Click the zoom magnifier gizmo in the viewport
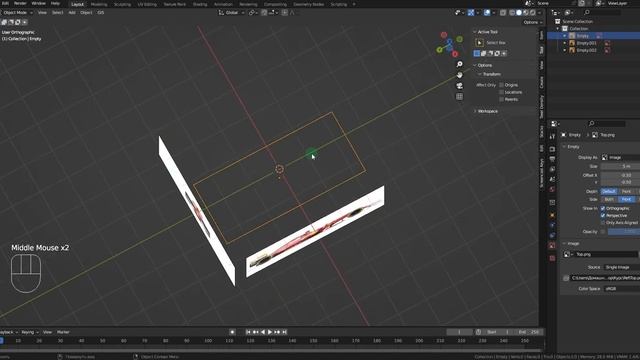Viewport: 640px width, 360px height. [460, 64]
